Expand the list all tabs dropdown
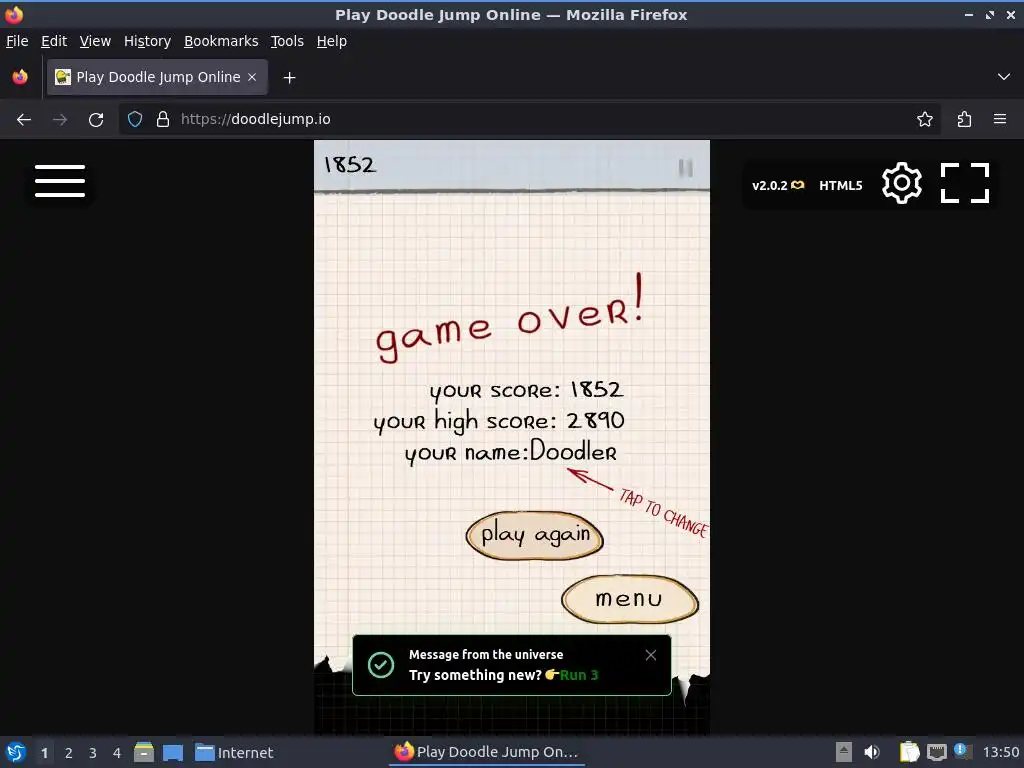The height and width of the screenshot is (768, 1024). pyautogui.click(x=1004, y=77)
